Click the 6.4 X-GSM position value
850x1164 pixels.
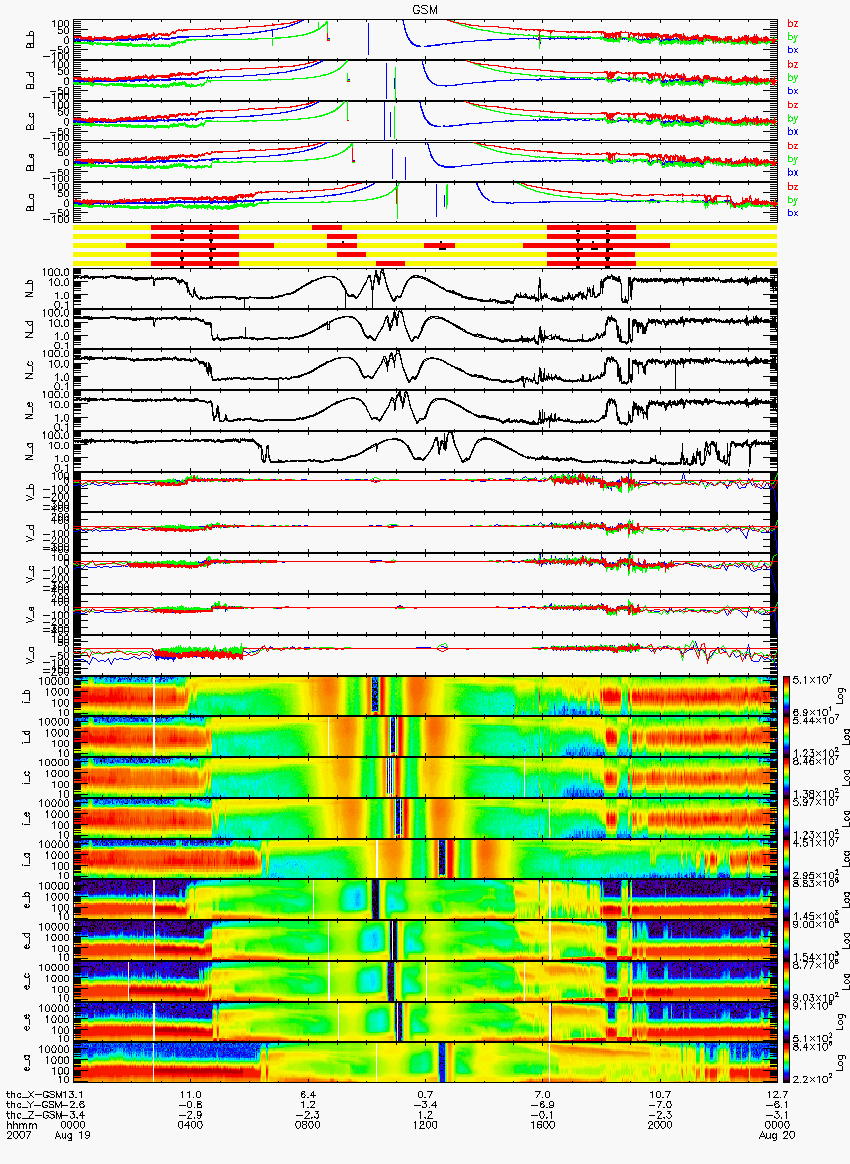(308, 1094)
